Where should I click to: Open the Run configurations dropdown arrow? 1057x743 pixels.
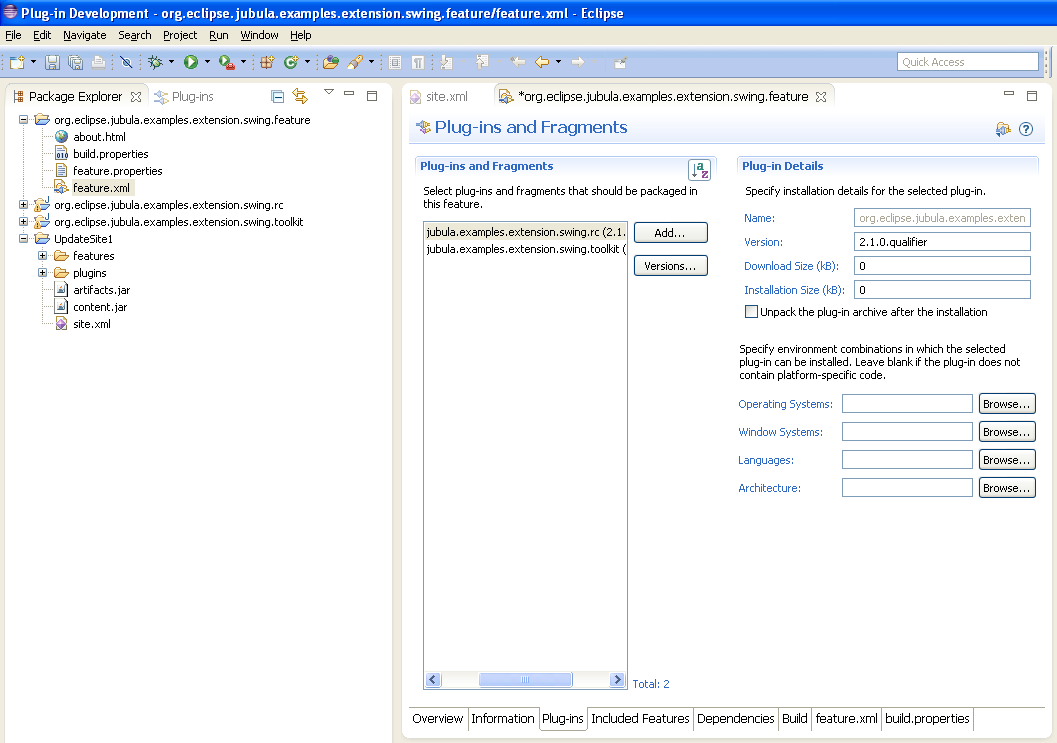(x=207, y=62)
